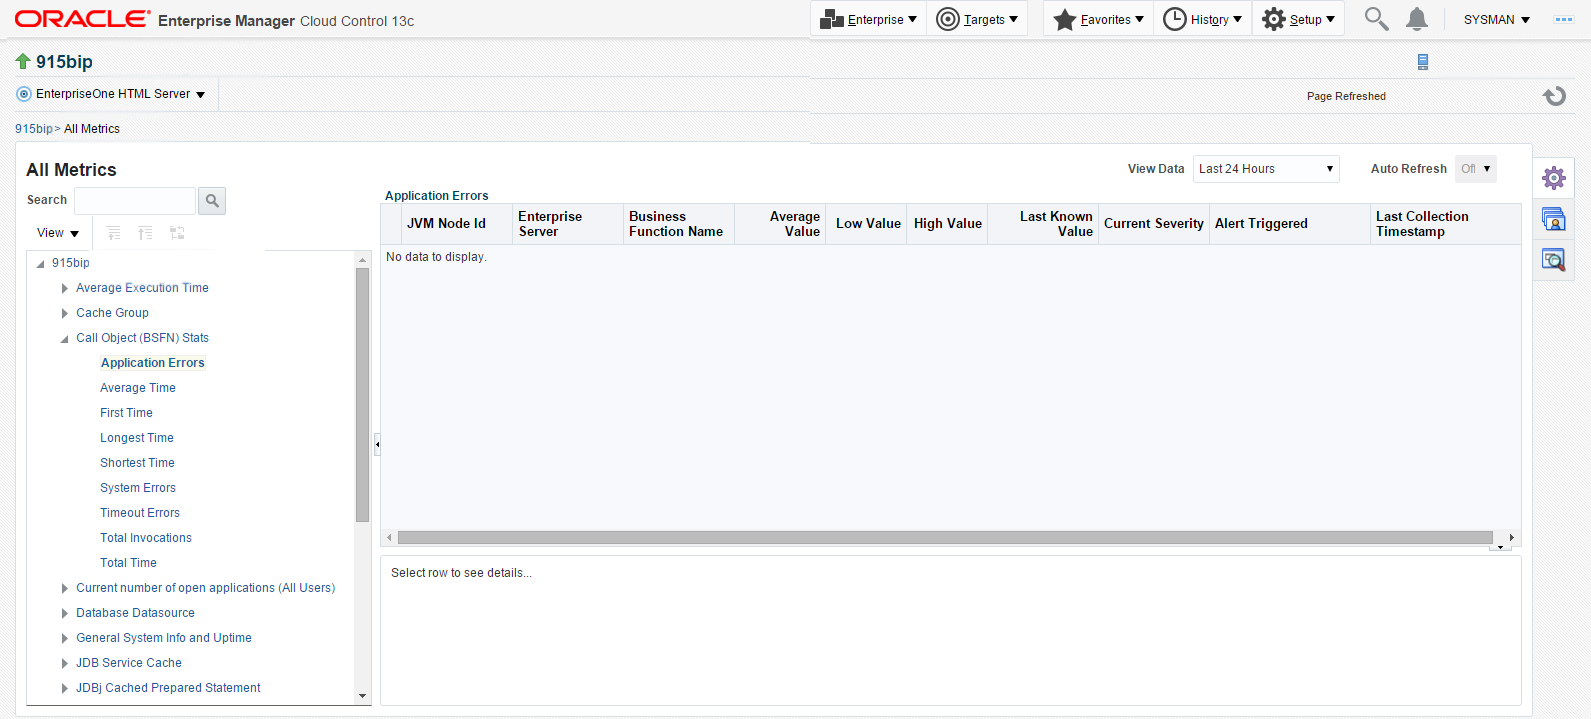Viewport: 1591px width, 719px height.
Task: Click the refresh page arrow icon
Action: point(1554,96)
